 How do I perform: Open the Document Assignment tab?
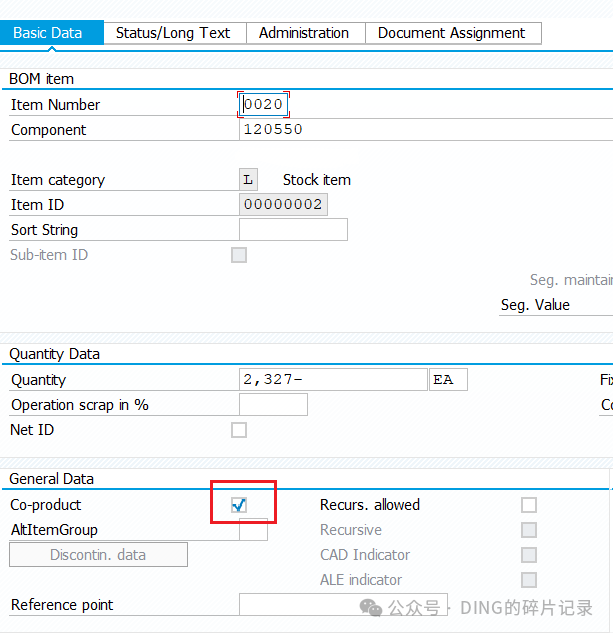point(453,33)
